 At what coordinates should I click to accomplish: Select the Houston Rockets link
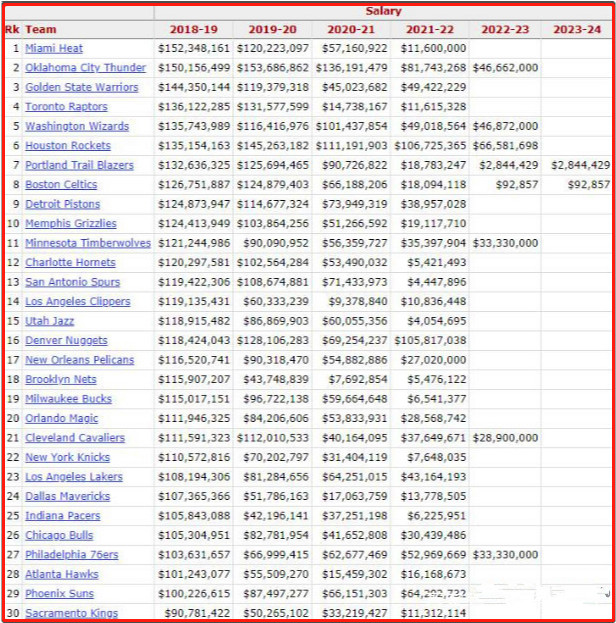[x=68, y=146]
